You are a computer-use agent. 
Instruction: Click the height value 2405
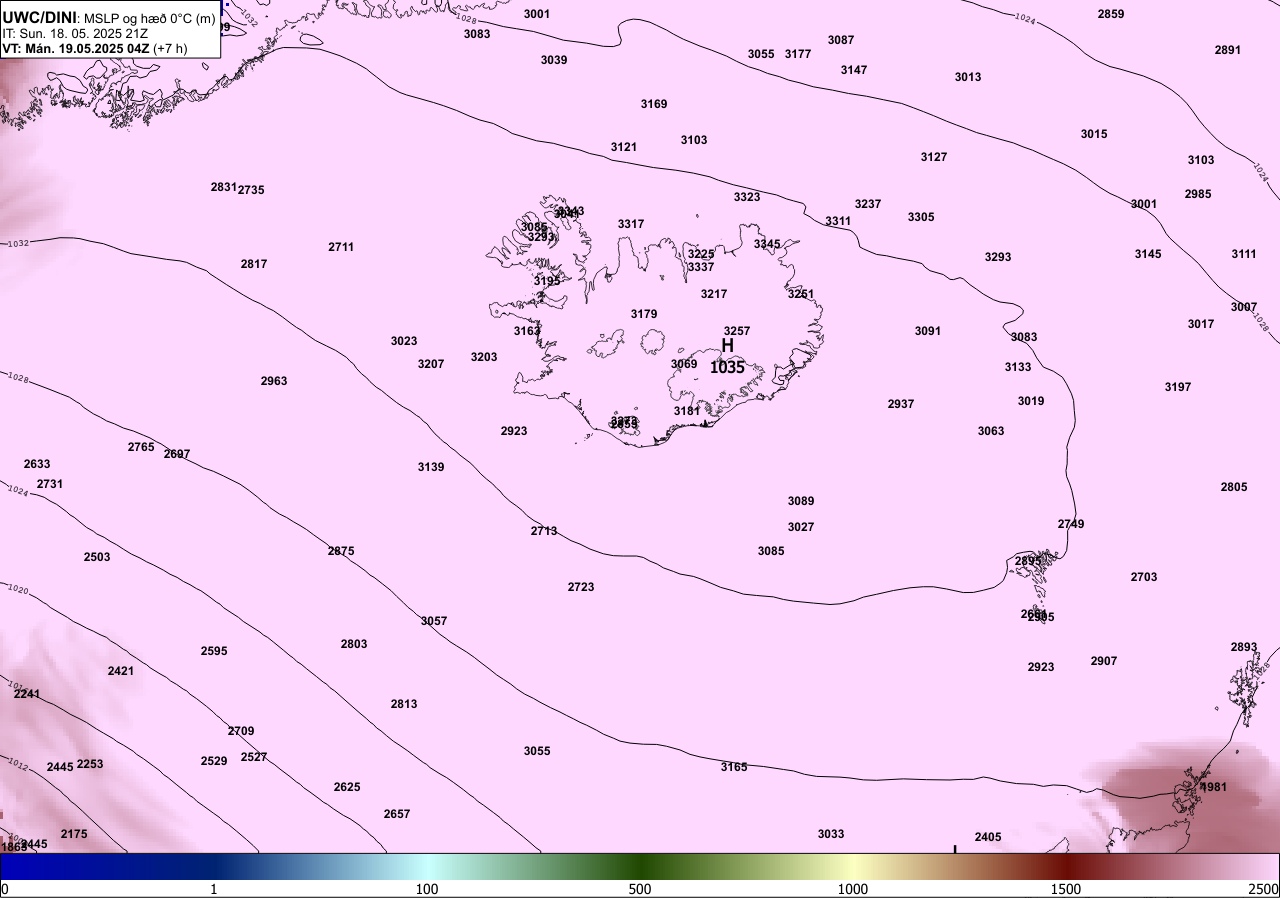pyautogui.click(x=988, y=837)
